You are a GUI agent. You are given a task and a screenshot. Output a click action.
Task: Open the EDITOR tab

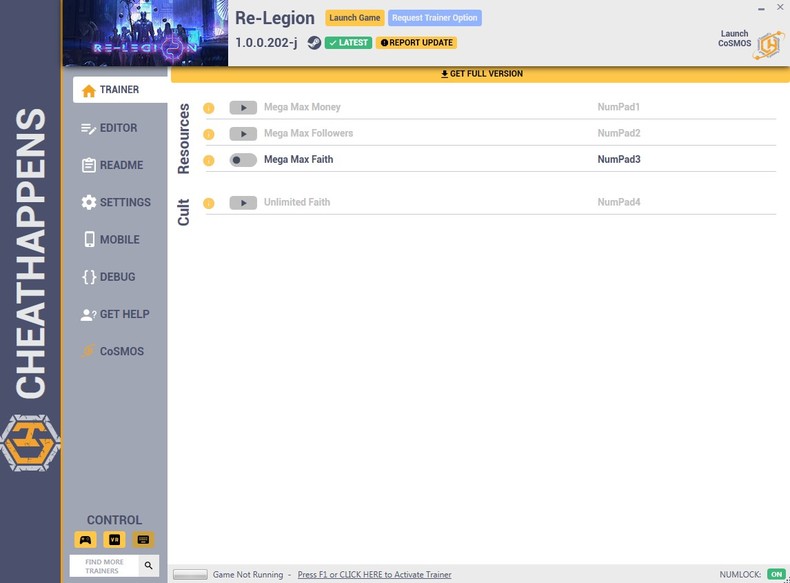[118, 128]
